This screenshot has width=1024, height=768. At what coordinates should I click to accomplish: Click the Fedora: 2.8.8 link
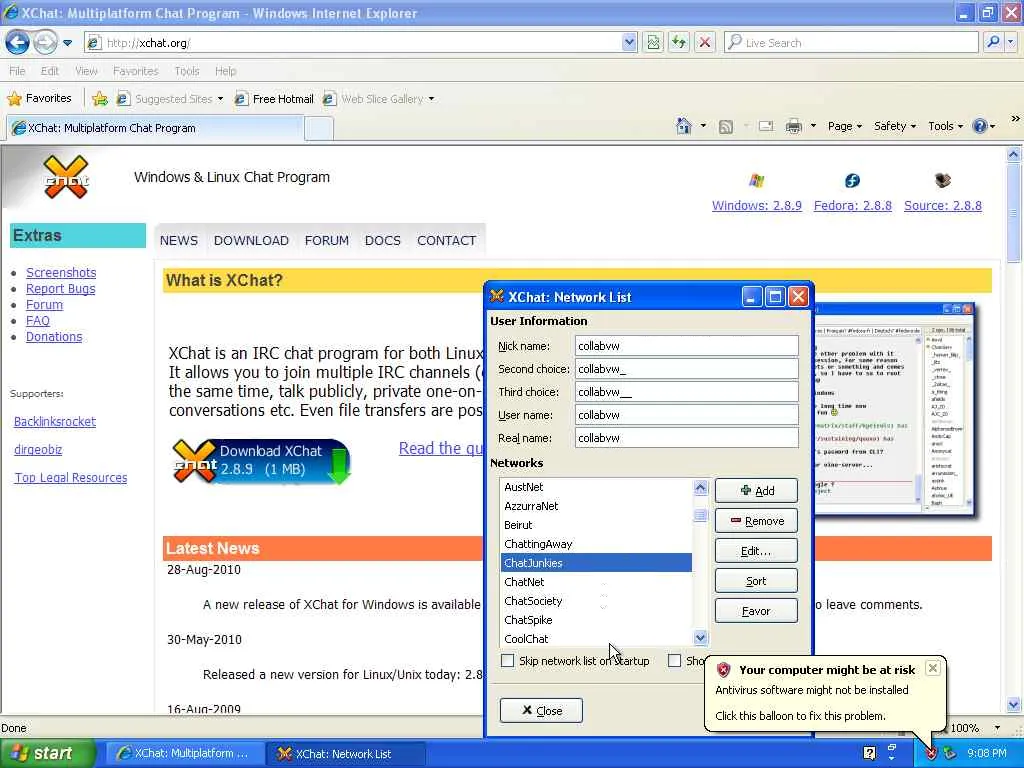pos(852,206)
